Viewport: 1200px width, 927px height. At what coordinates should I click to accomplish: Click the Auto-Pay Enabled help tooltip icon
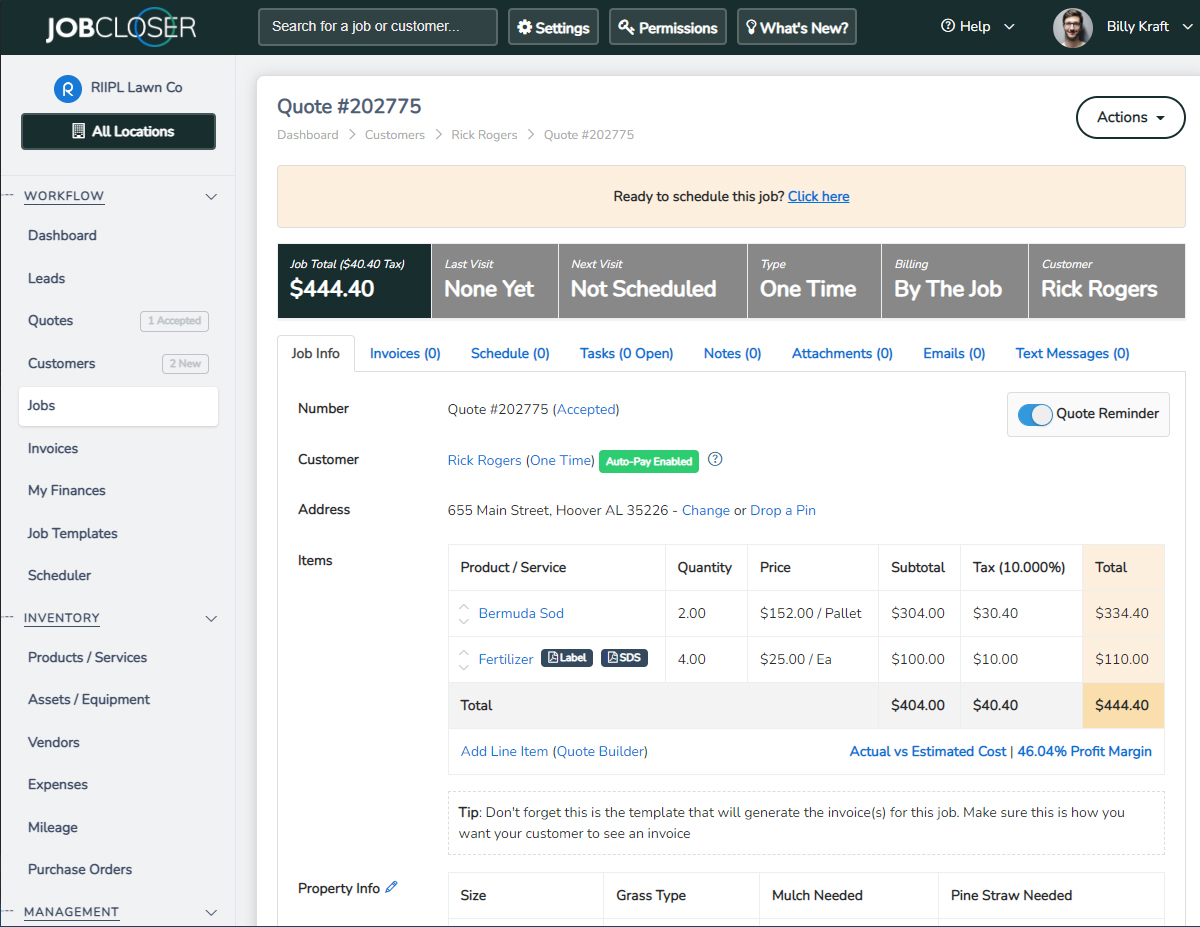(x=715, y=459)
